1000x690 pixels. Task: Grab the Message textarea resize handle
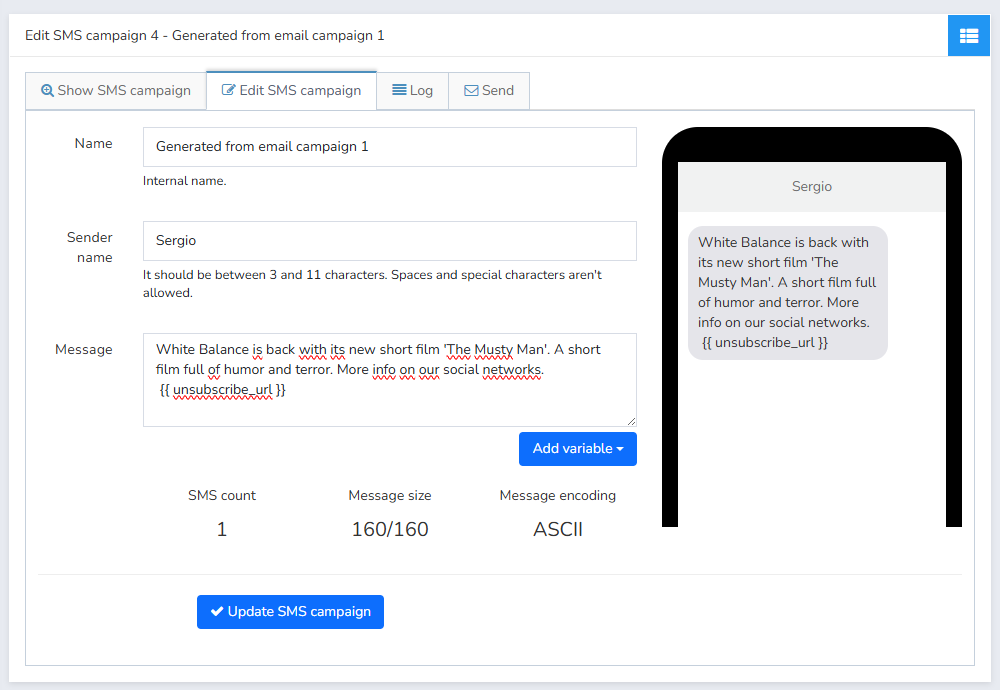631,421
